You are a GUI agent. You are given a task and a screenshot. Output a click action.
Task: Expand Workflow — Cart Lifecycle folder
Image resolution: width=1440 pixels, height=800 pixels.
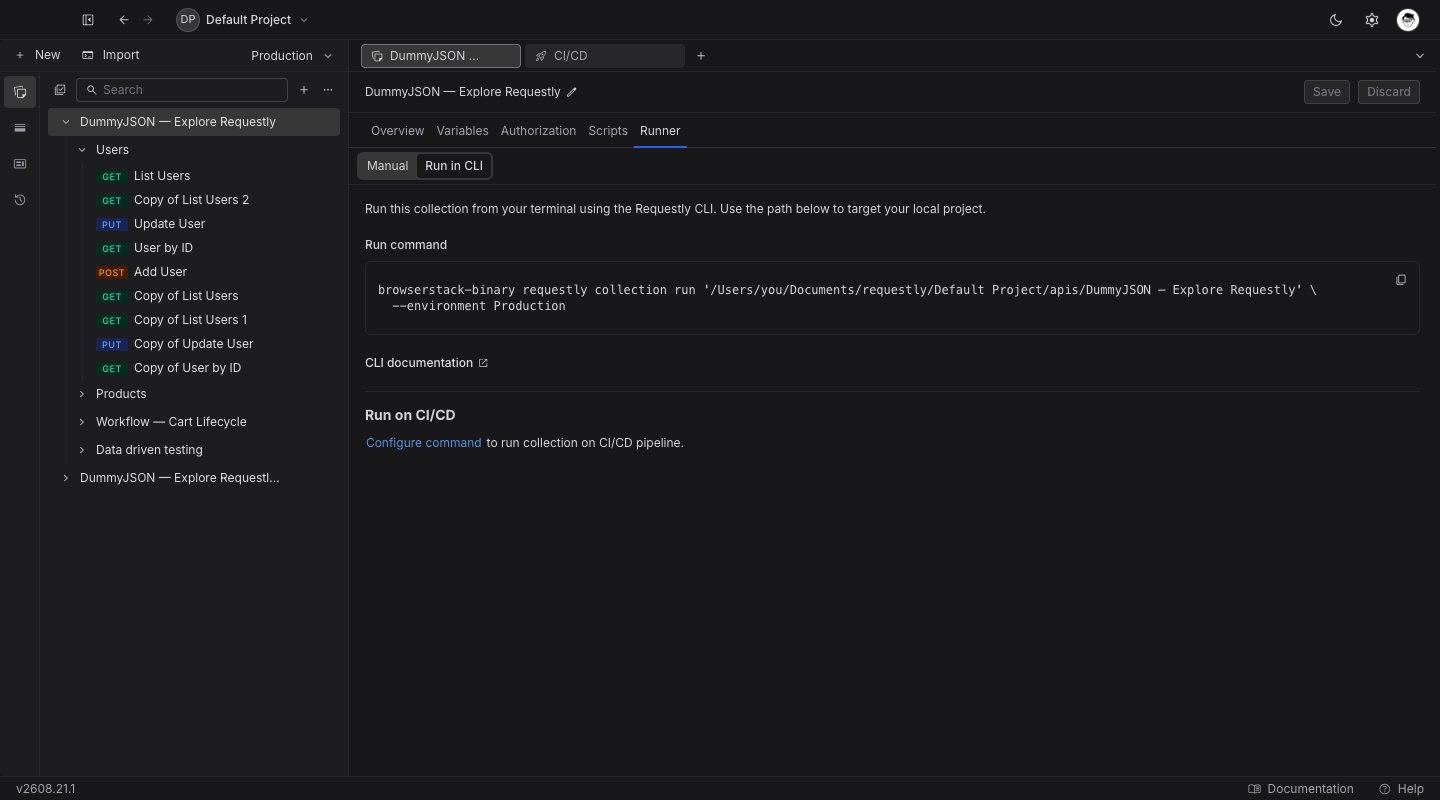82,422
